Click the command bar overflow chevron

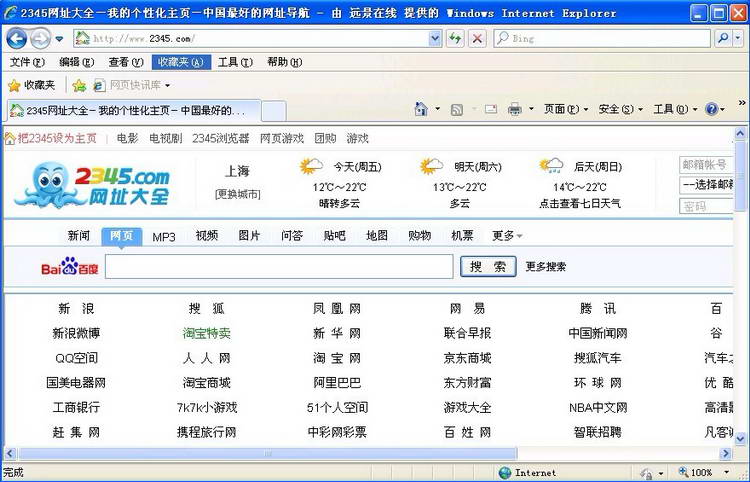point(741,102)
